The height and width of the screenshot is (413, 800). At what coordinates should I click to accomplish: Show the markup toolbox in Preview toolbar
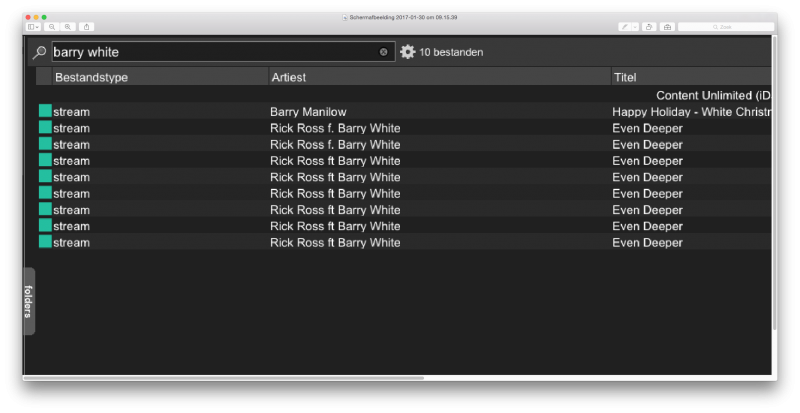tap(667, 27)
